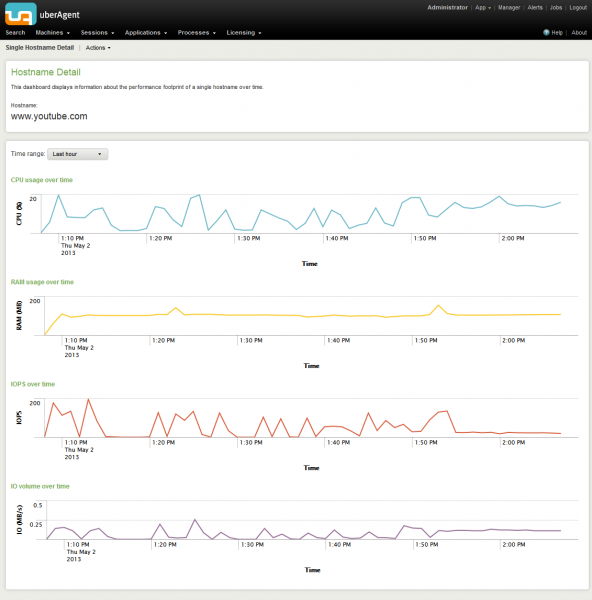The height and width of the screenshot is (600, 592).
Task: Click the CPU usage over time title
Action: [x=42, y=180]
